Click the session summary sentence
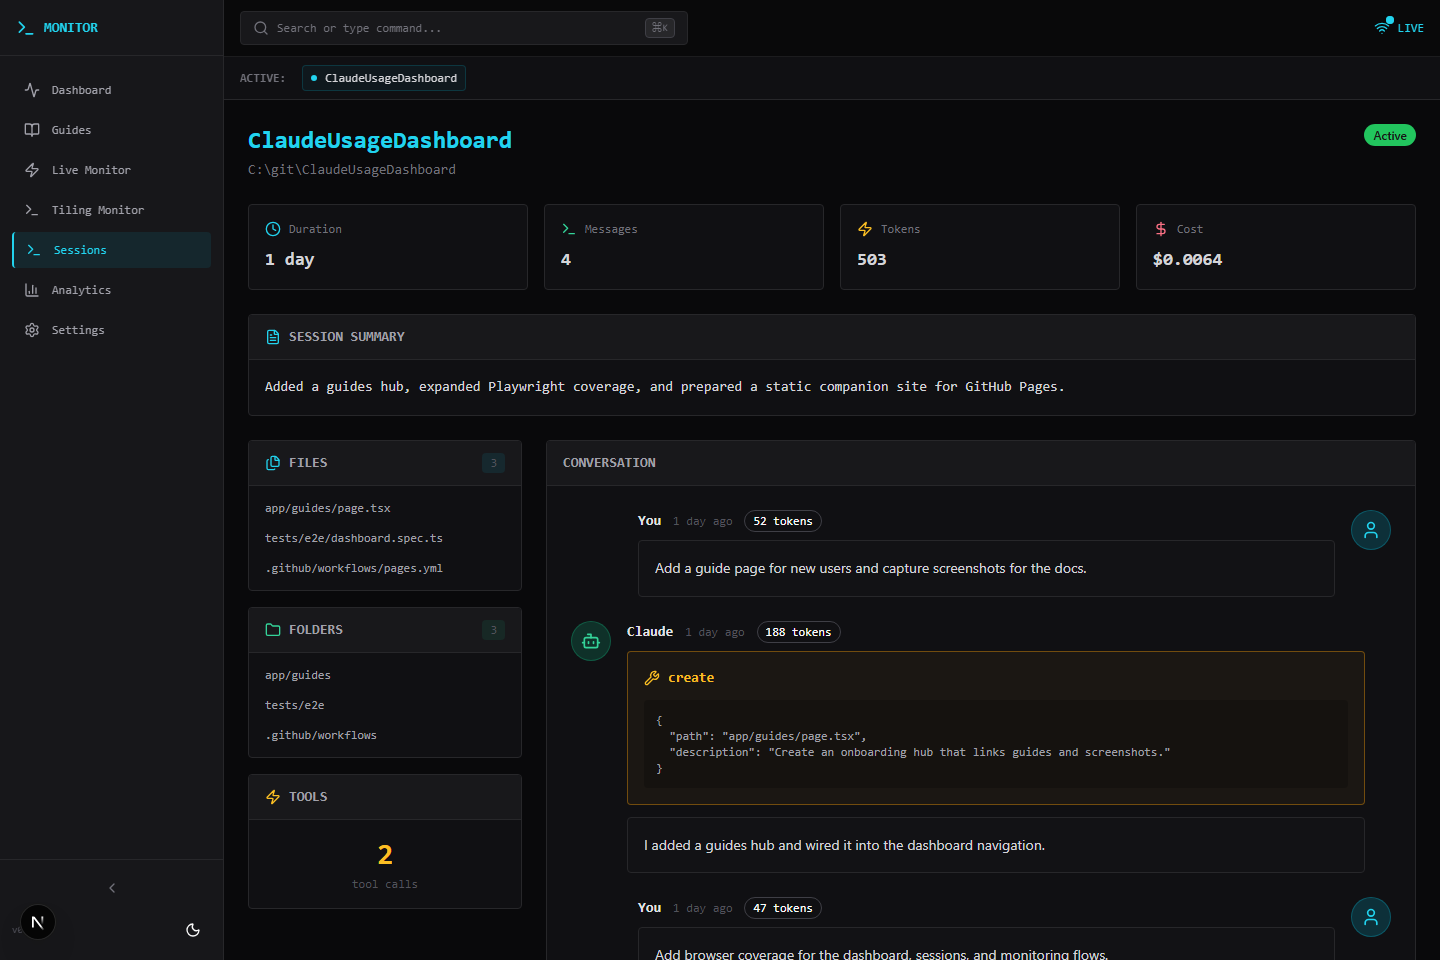 665,387
